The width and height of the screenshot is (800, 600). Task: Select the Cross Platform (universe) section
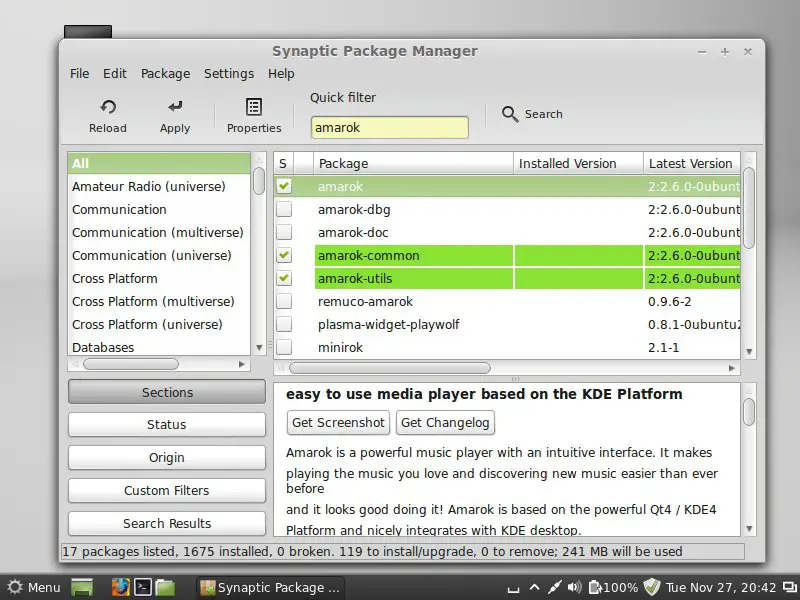(x=159, y=324)
